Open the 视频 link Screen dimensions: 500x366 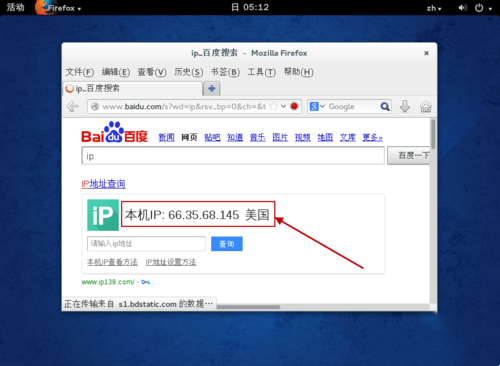[303, 137]
